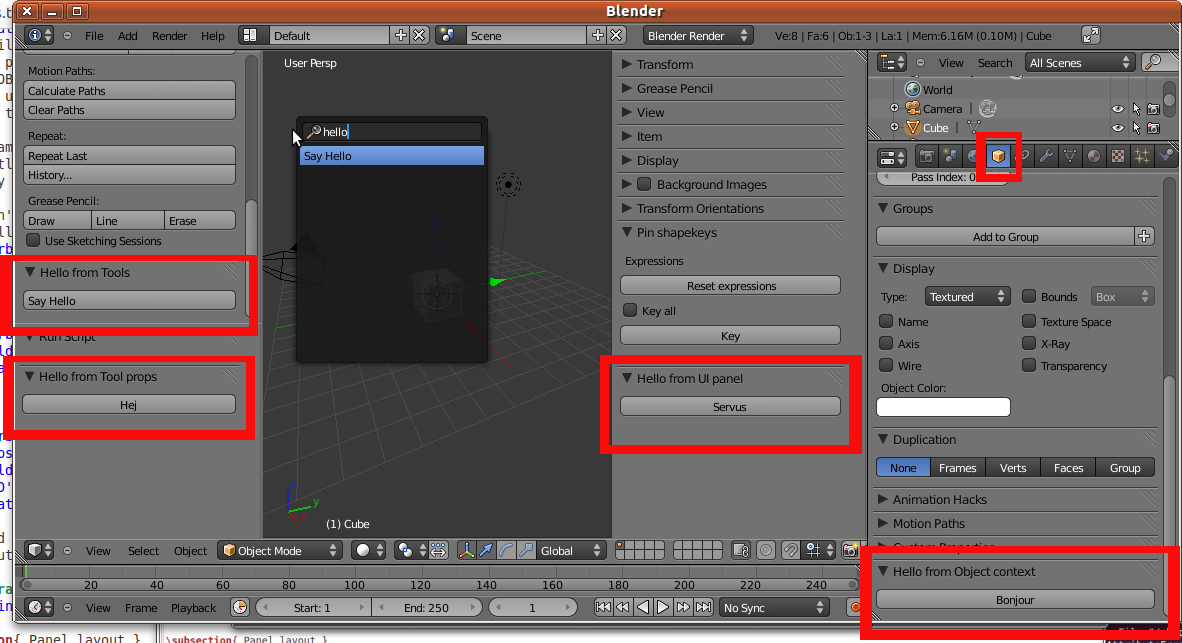Toggle Background Images checkbox
Screen dimensions: 1182x643
pyautogui.click(x=644, y=184)
